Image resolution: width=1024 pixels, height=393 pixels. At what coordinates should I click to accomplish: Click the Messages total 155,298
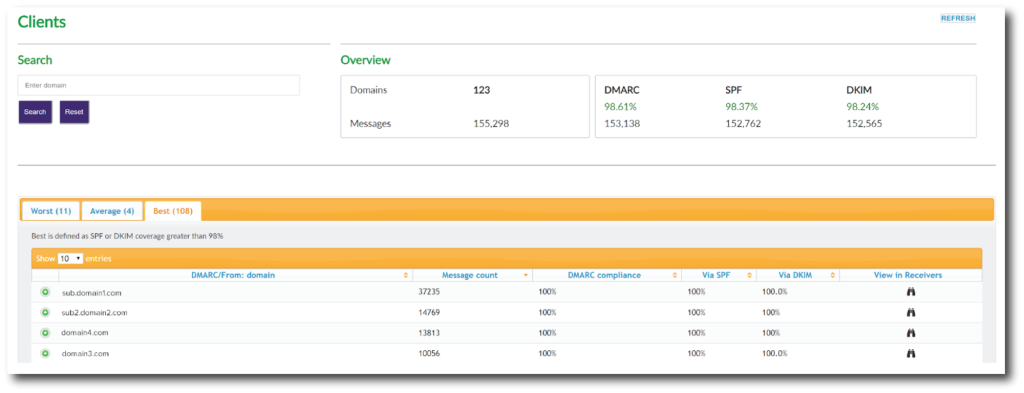[x=491, y=123]
